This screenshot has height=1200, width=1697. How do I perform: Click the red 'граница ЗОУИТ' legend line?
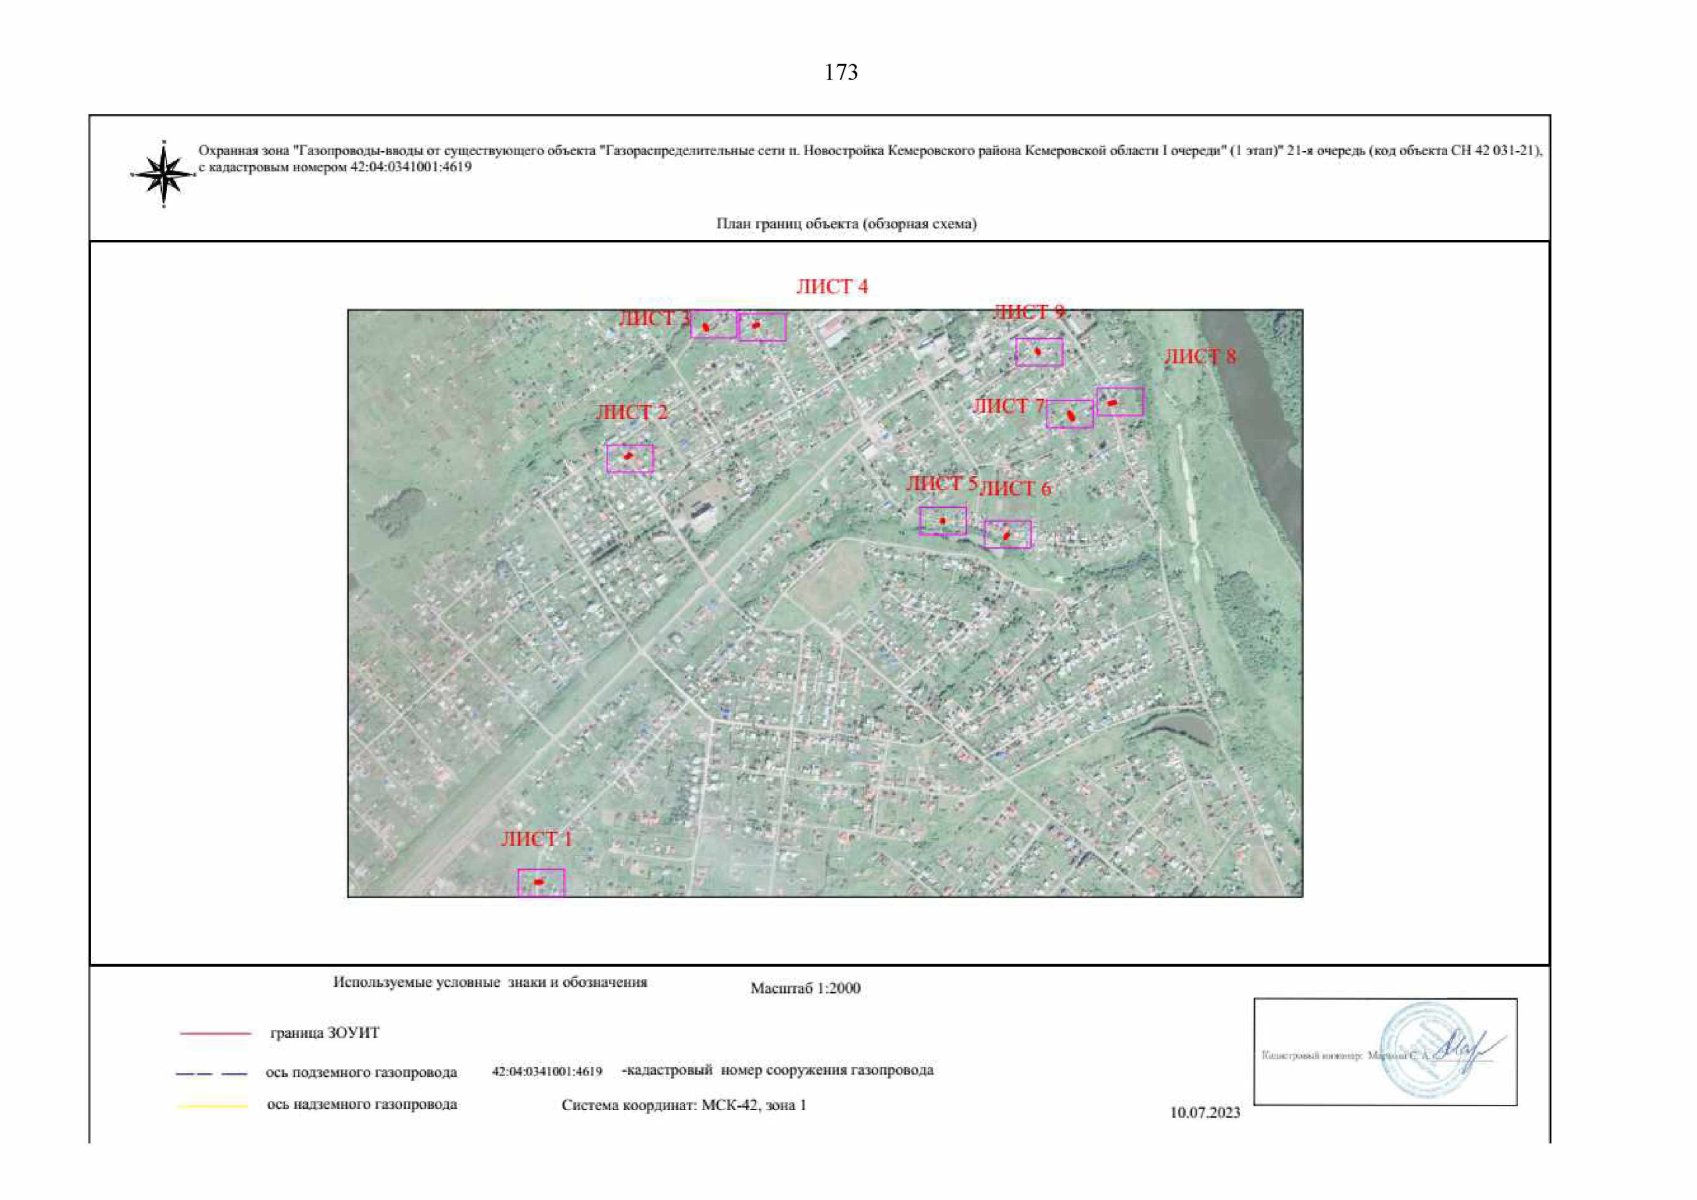tap(215, 1033)
